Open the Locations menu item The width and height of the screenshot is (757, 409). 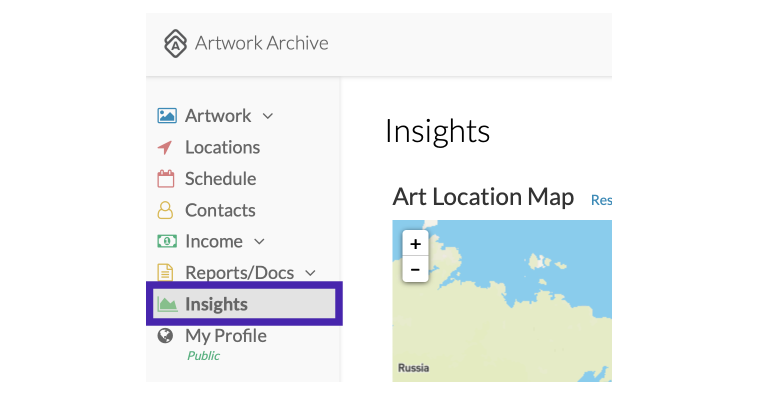click(x=223, y=147)
